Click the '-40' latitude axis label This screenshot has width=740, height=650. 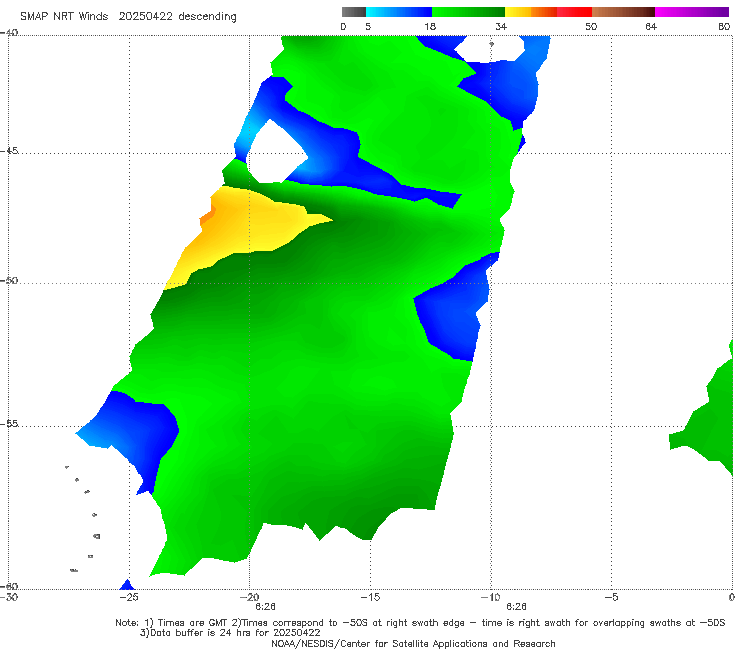click(x=9, y=33)
